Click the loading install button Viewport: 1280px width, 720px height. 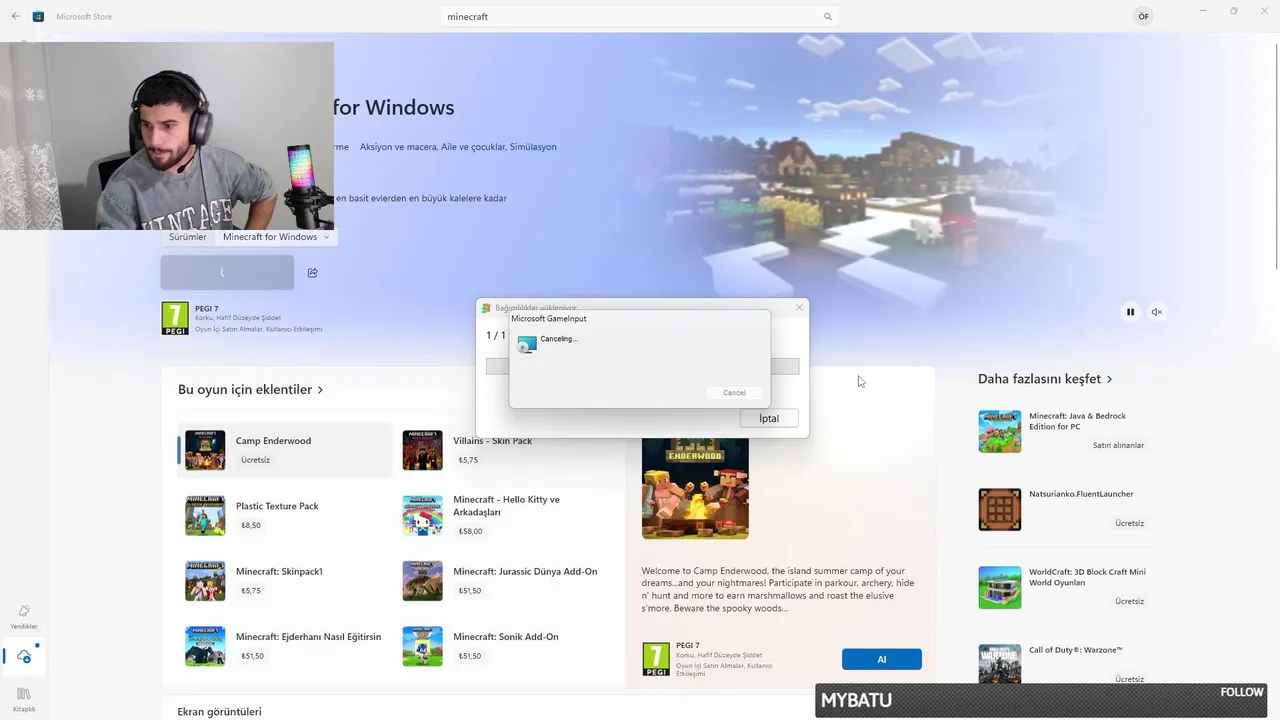227,272
